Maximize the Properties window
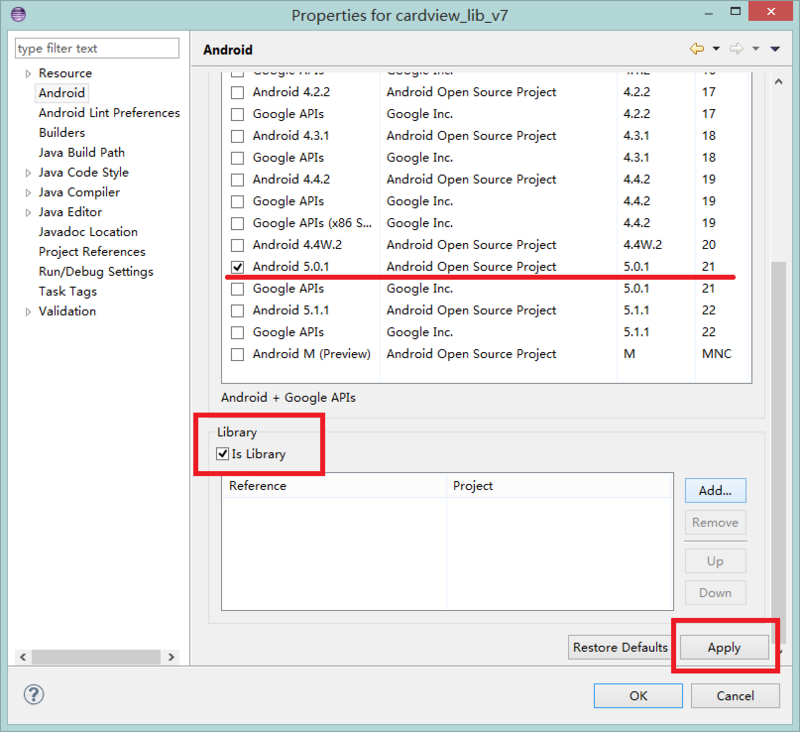 735,11
